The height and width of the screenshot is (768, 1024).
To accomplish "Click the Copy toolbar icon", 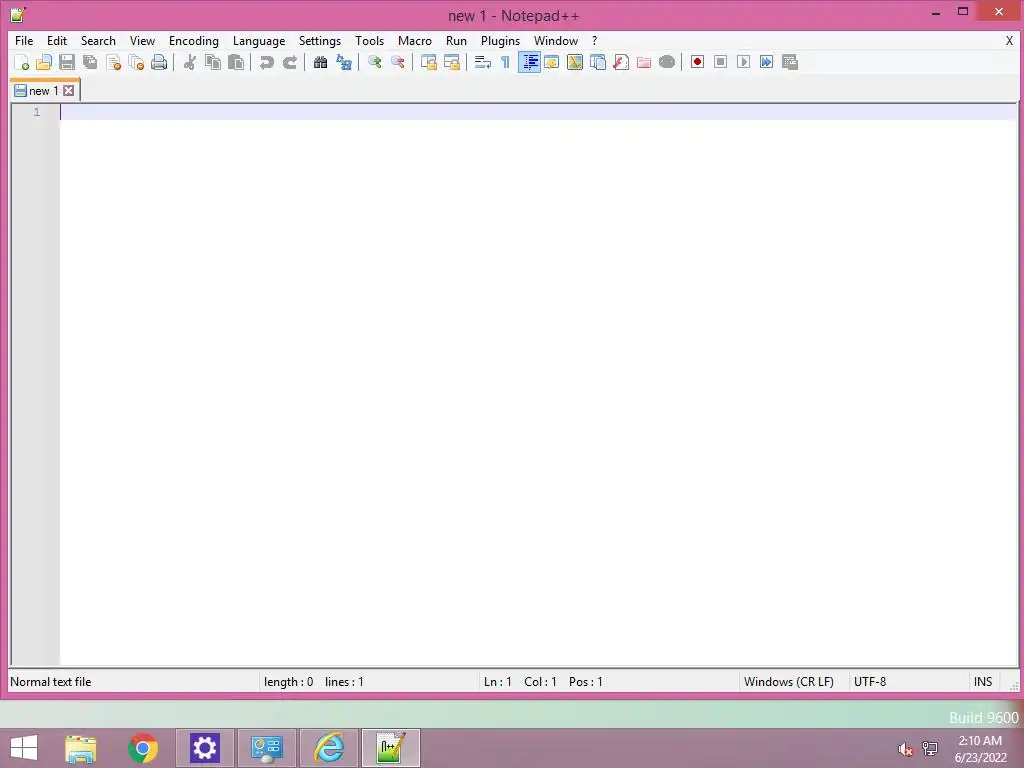I will coord(213,62).
